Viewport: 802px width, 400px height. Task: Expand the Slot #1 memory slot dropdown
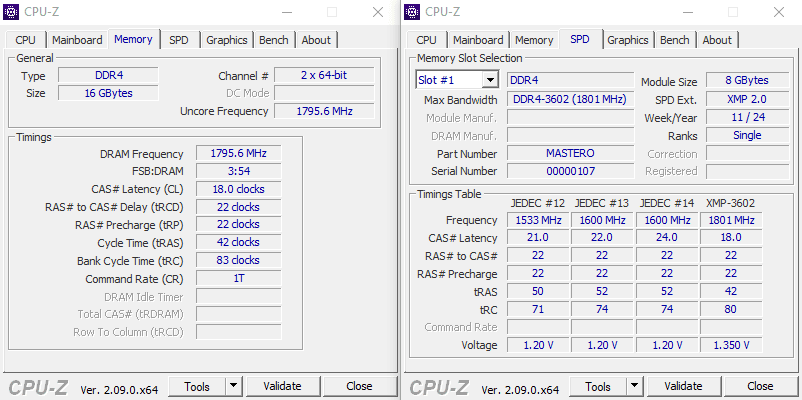(x=491, y=80)
